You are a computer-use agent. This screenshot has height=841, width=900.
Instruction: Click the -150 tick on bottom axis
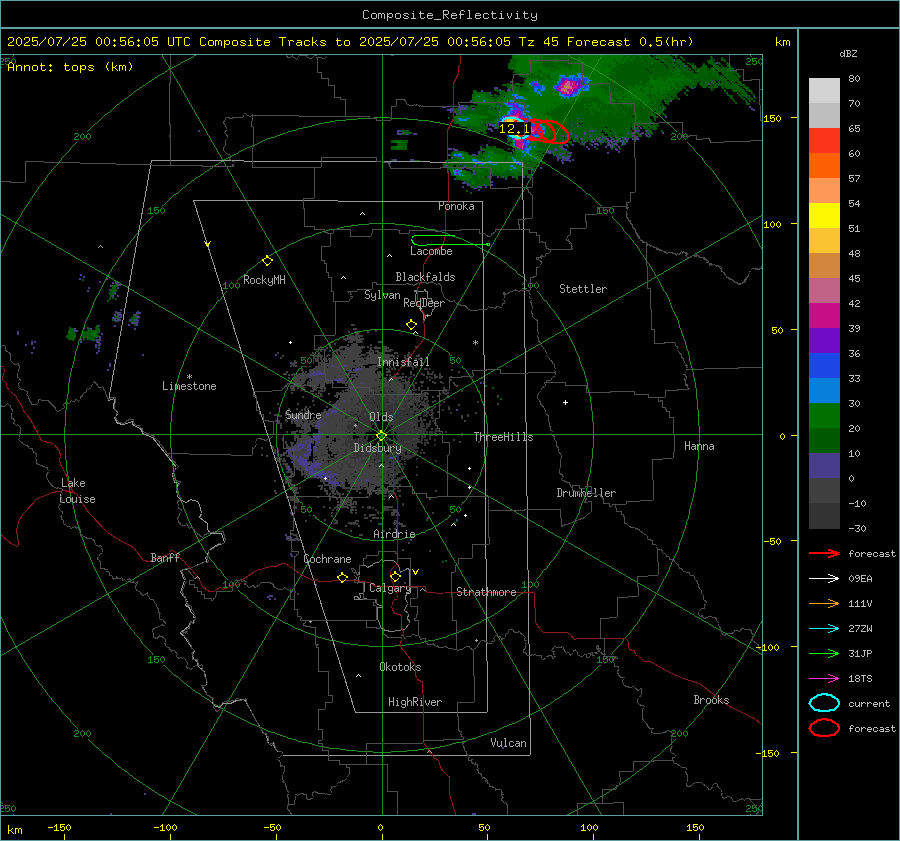coord(59,828)
